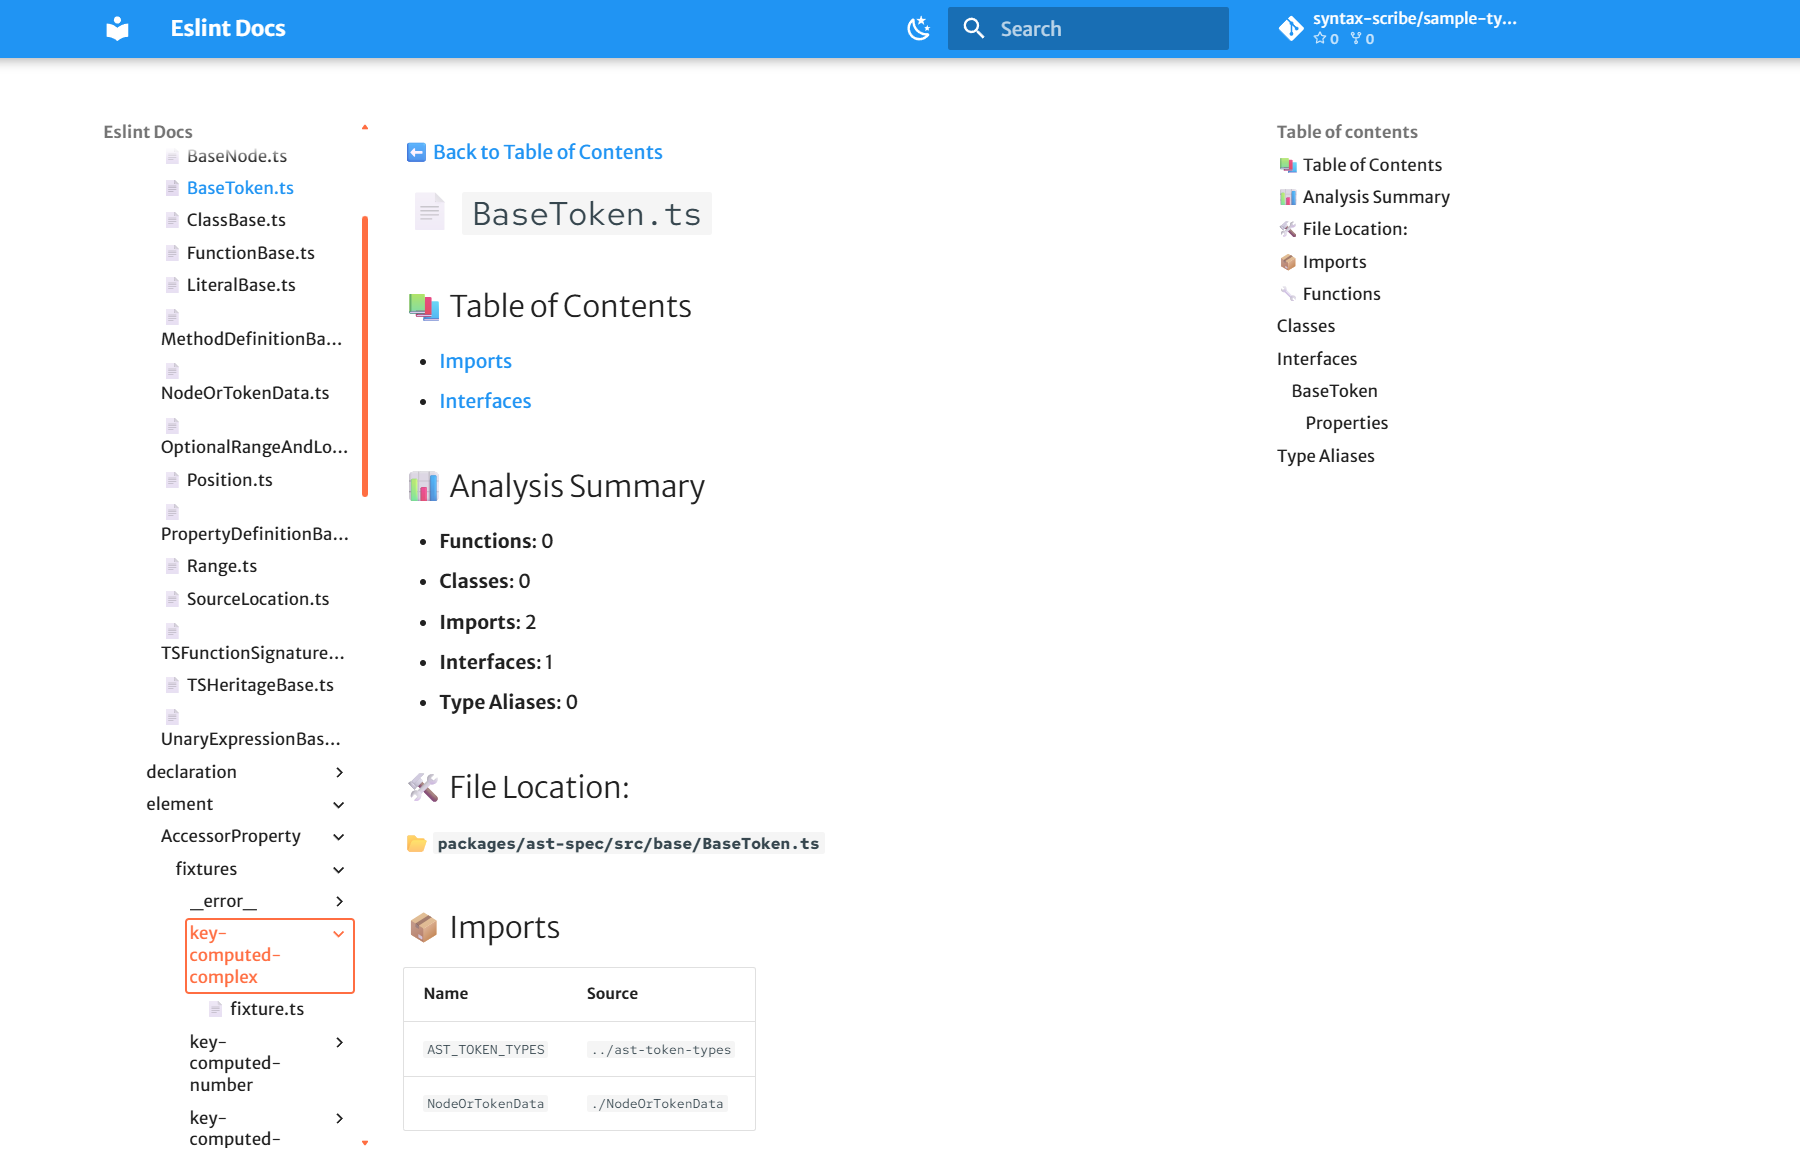Open fixture.ts in the sidebar

267,1009
